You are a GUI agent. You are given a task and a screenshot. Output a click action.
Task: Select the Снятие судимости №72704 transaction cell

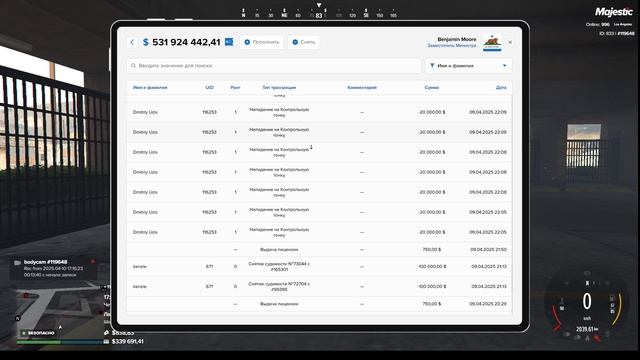click(x=279, y=287)
